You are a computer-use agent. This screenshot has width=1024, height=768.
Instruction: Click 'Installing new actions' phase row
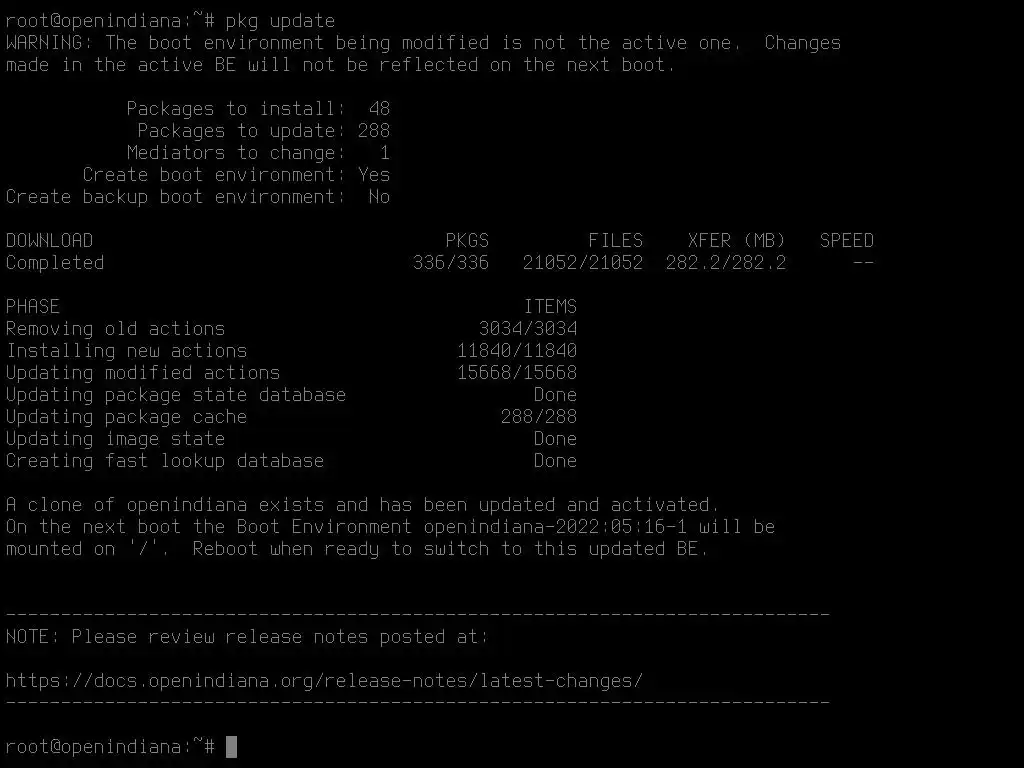[291, 351]
